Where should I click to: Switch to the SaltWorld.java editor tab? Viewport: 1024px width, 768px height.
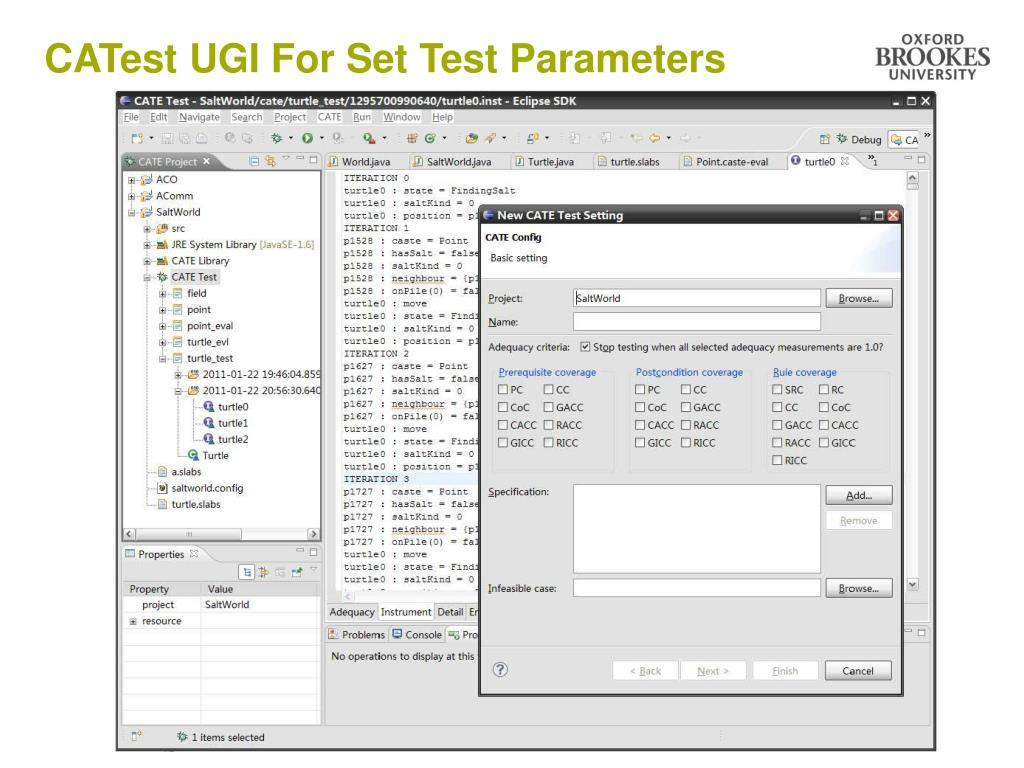click(451, 162)
